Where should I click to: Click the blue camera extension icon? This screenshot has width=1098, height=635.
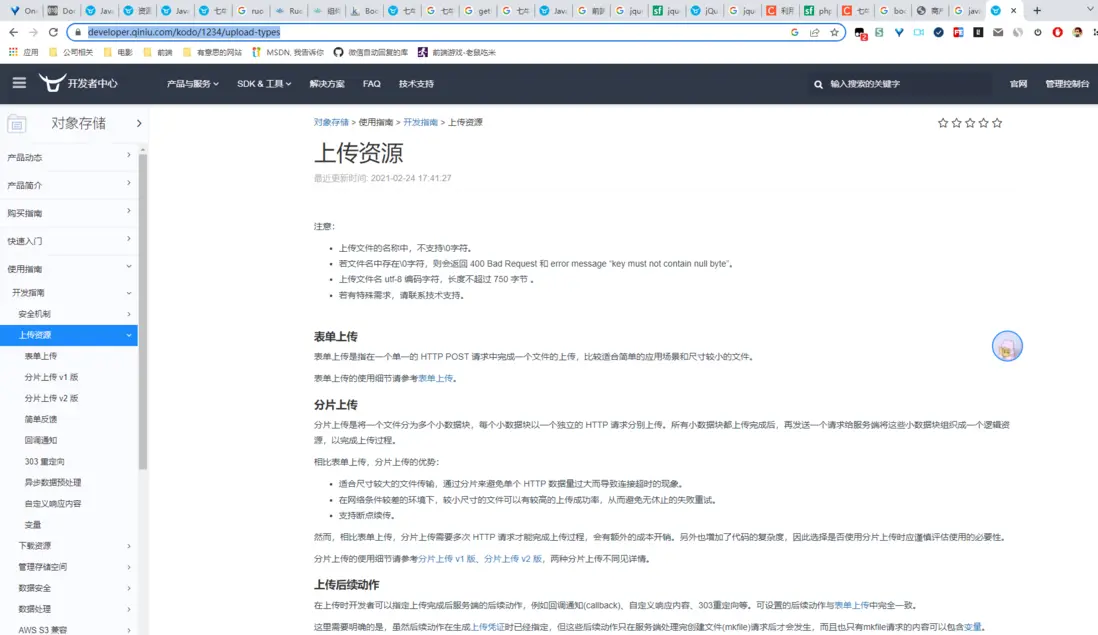[x=919, y=32]
